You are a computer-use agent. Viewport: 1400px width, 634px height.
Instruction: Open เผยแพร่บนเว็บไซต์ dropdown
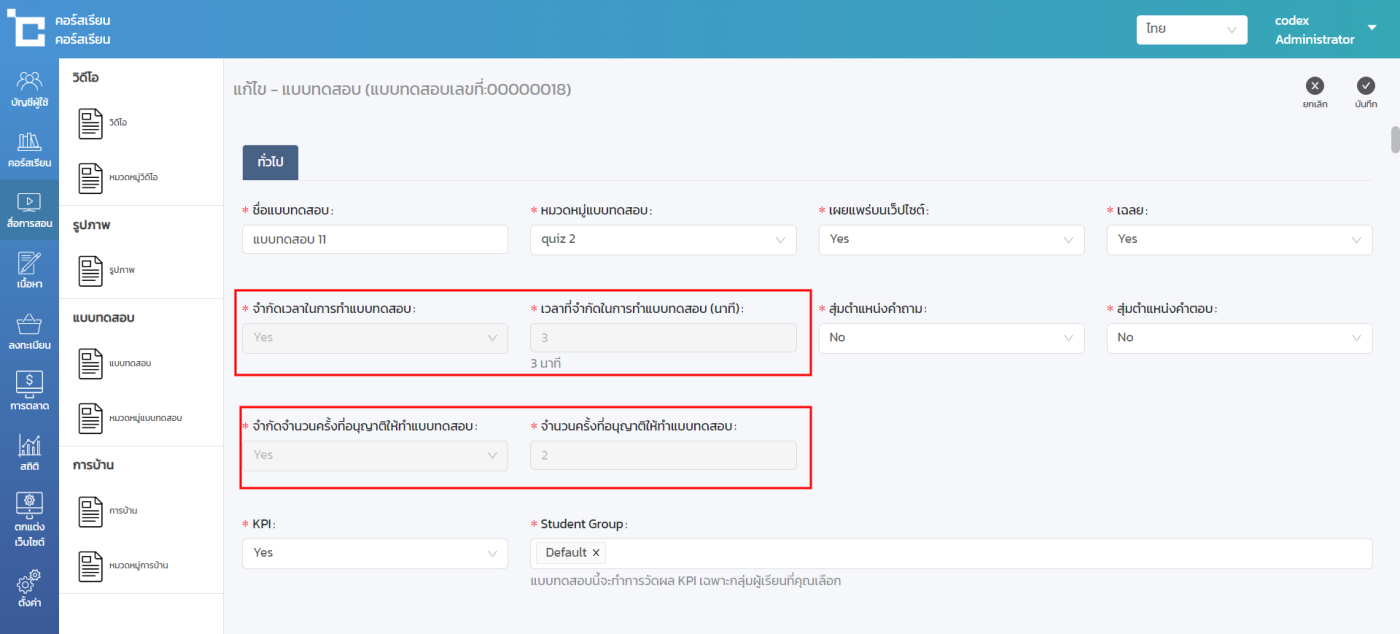click(x=950, y=239)
